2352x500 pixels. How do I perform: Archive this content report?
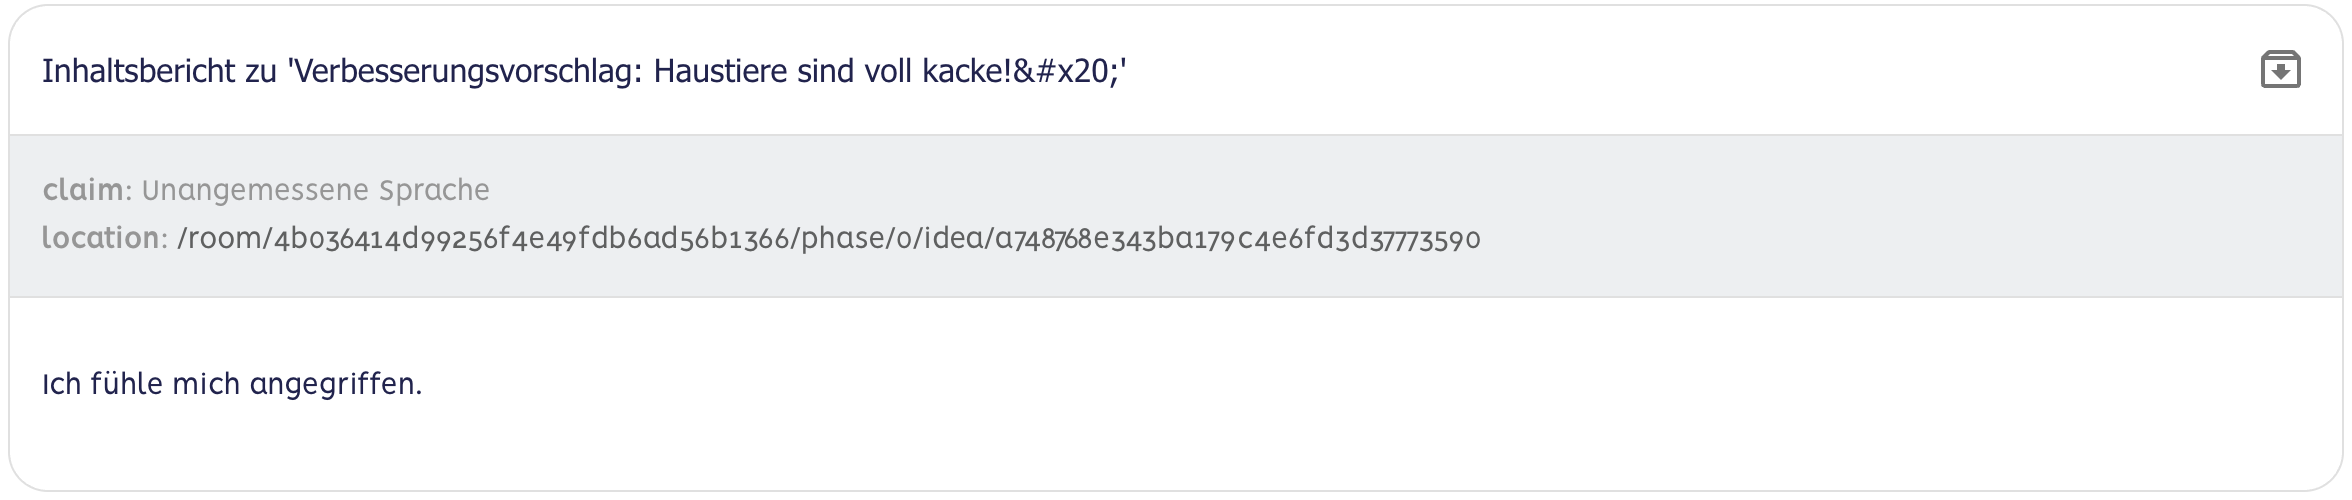pyautogui.click(x=2280, y=70)
